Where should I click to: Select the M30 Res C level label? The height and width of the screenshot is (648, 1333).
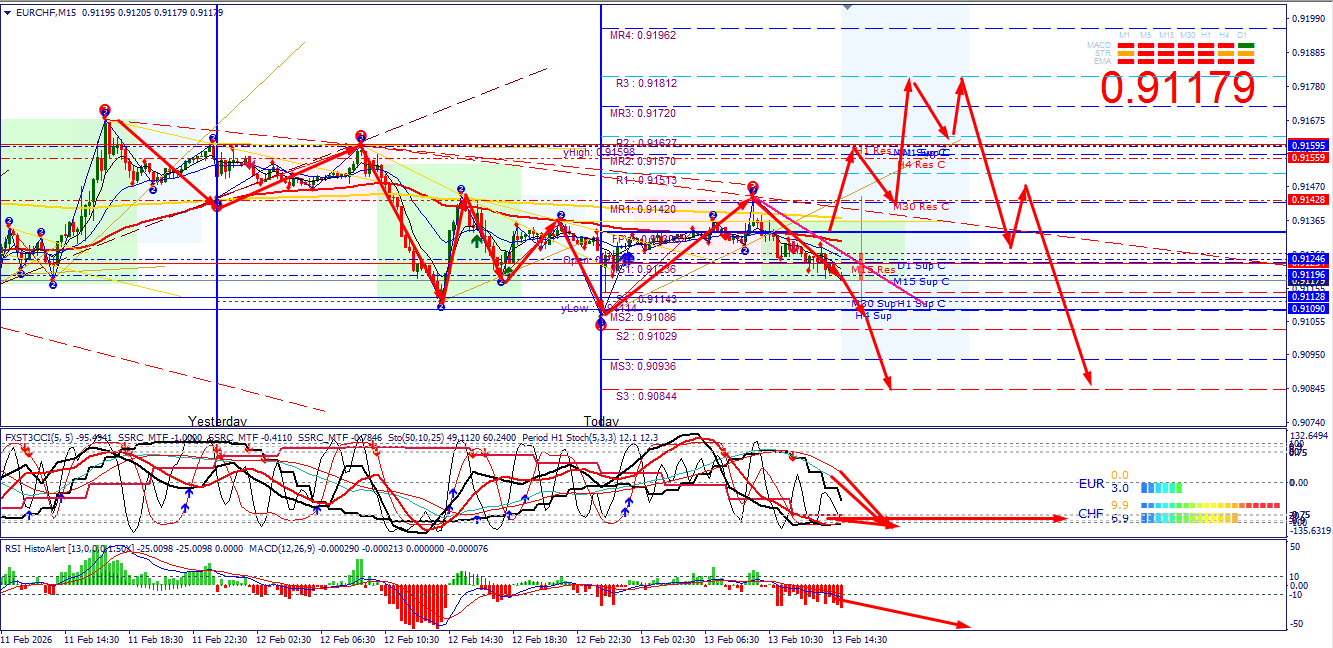(x=921, y=207)
